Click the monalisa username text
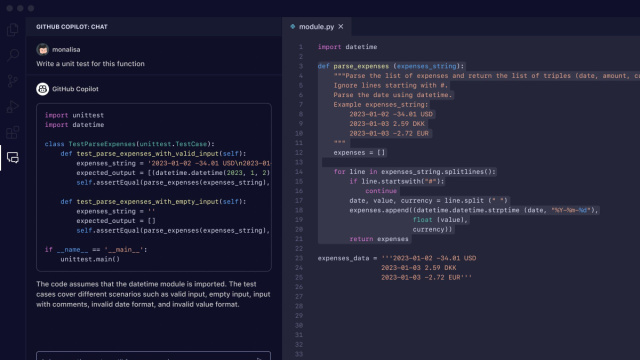This screenshot has width=640, height=360. (66, 49)
